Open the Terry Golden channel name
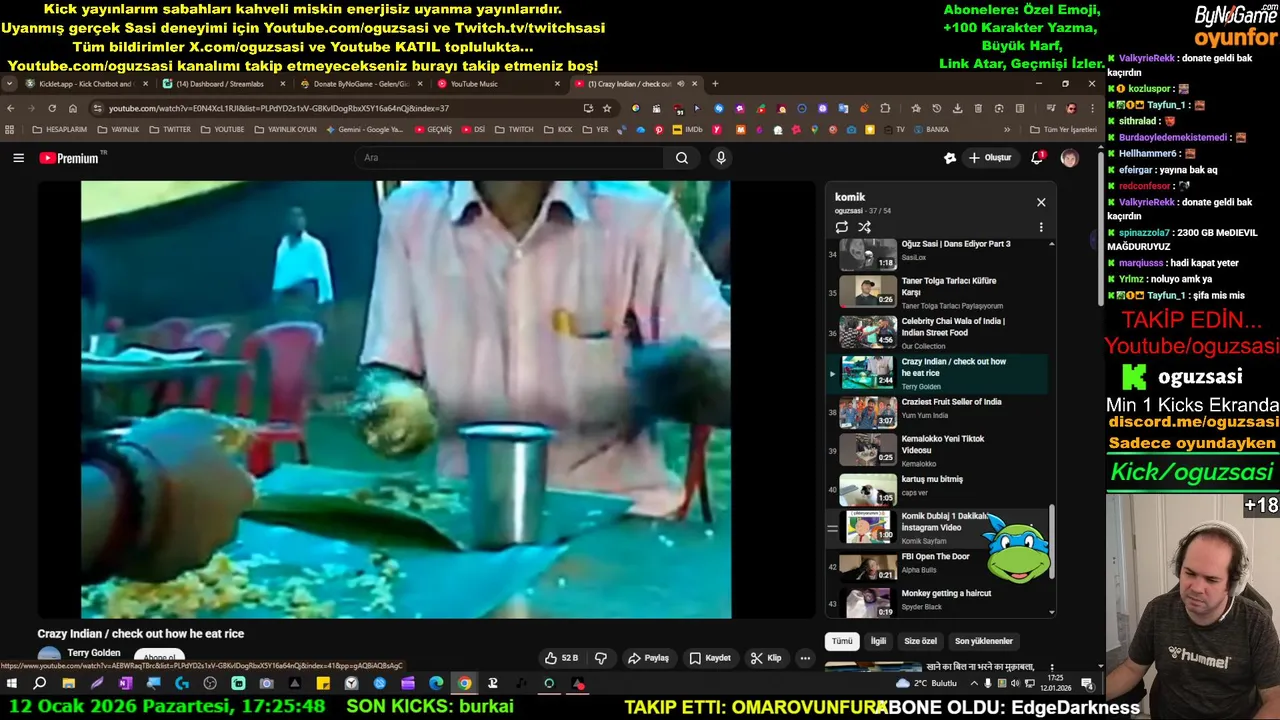 pos(94,653)
